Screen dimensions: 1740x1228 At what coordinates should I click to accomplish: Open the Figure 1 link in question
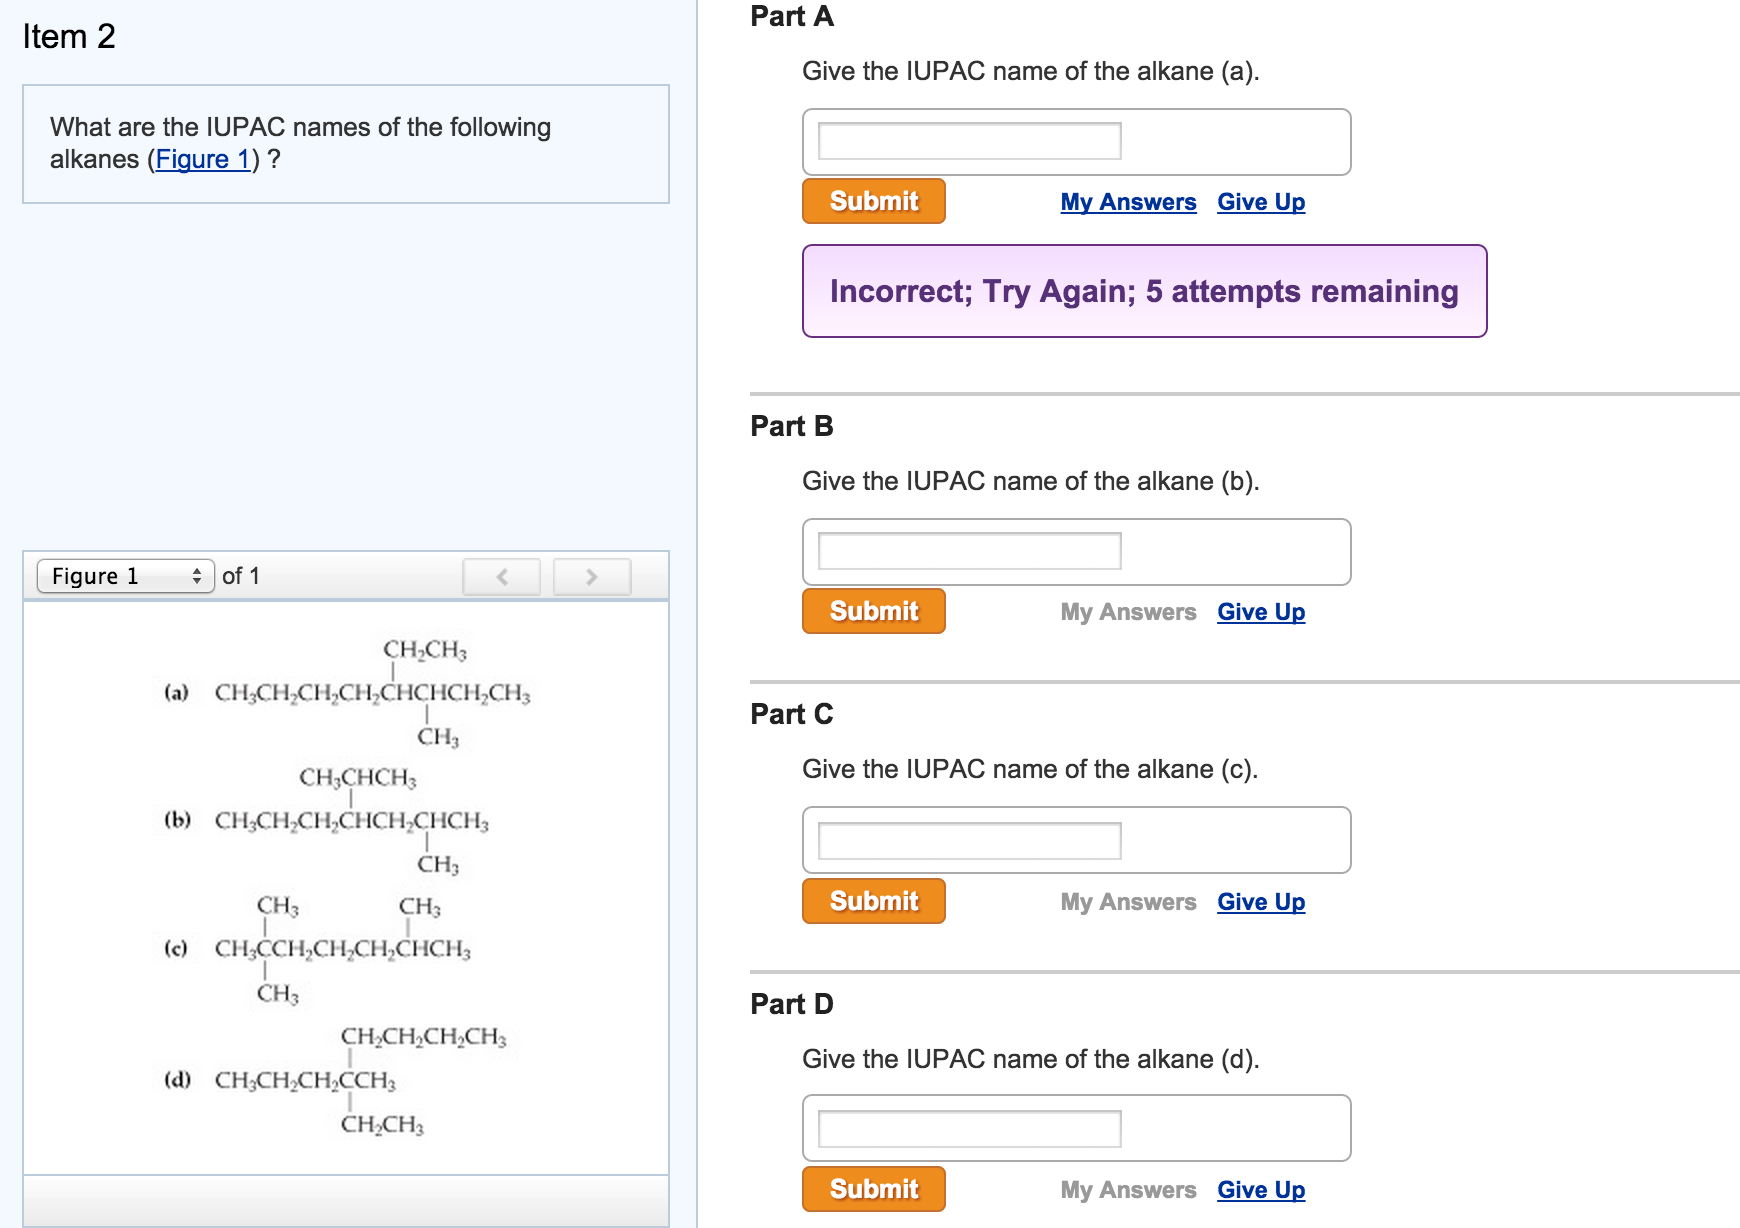[x=203, y=159]
